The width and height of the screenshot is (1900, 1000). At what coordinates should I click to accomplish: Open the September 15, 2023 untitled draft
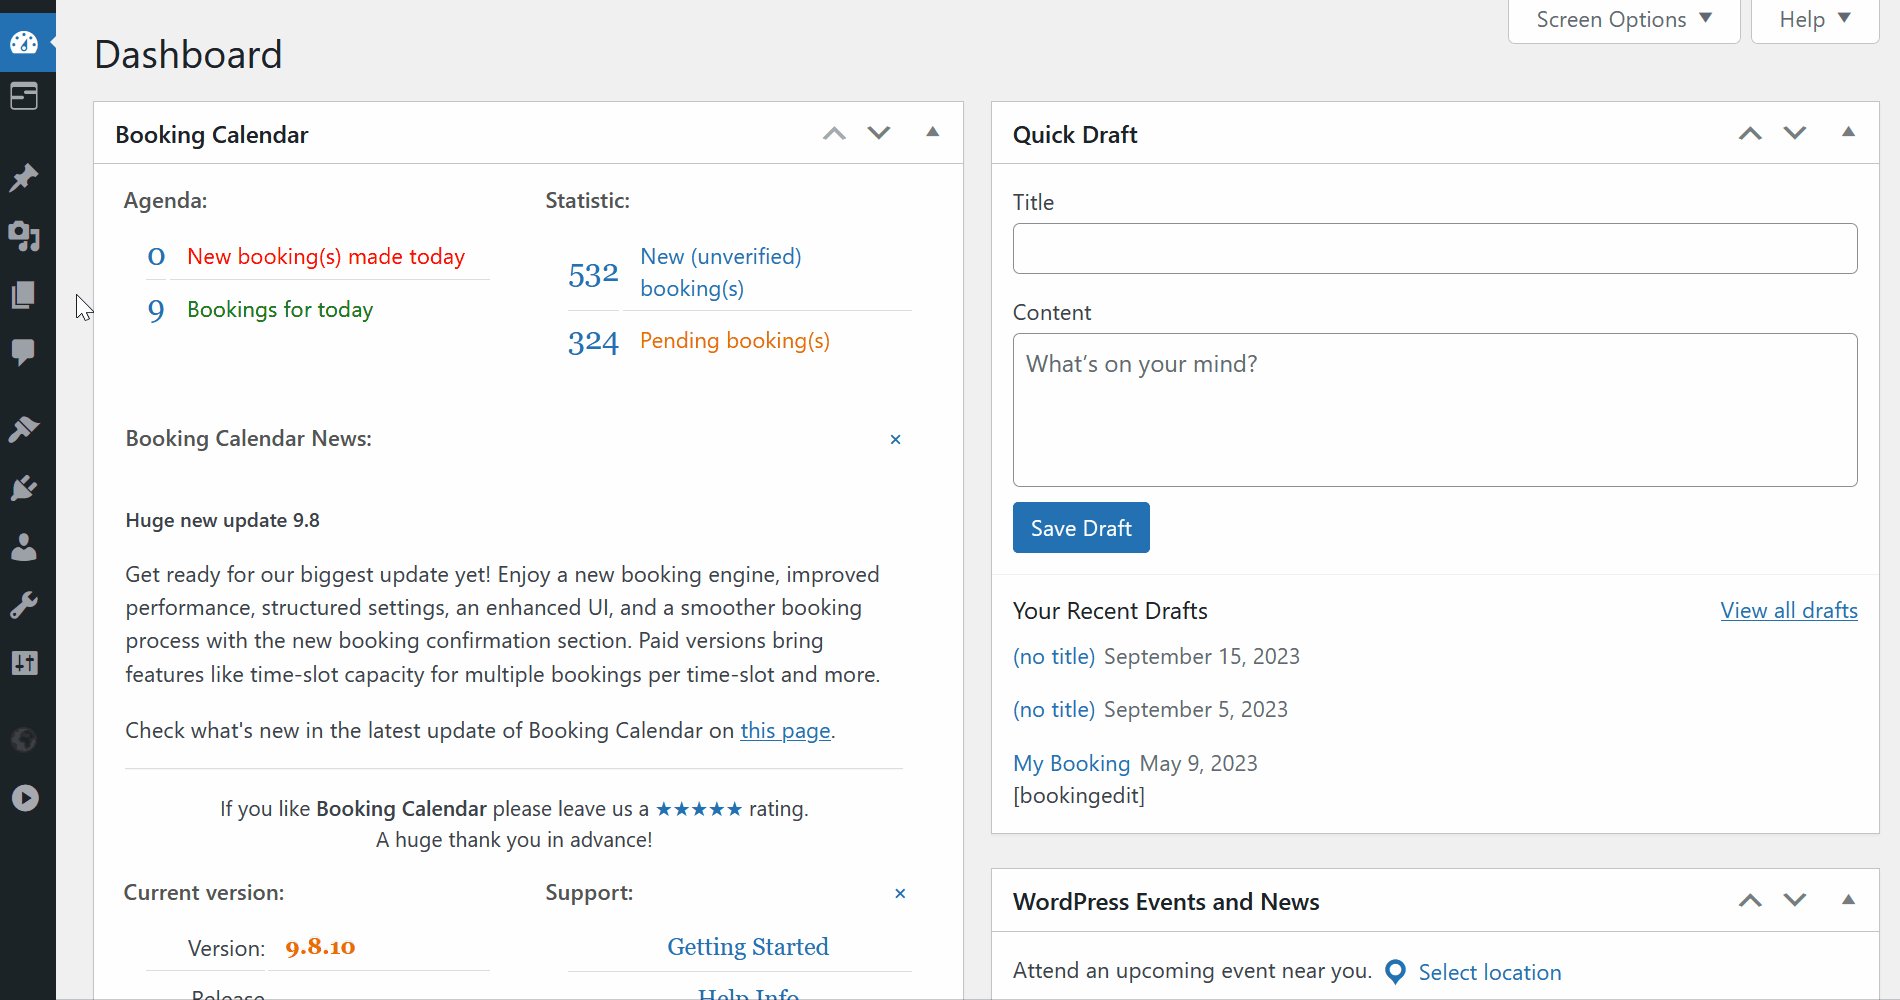coord(1054,657)
